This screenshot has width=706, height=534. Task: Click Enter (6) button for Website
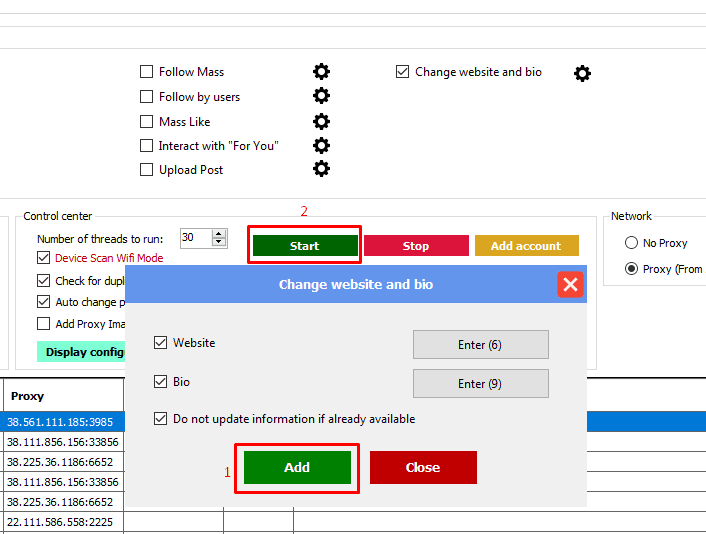tap(480, 344)
